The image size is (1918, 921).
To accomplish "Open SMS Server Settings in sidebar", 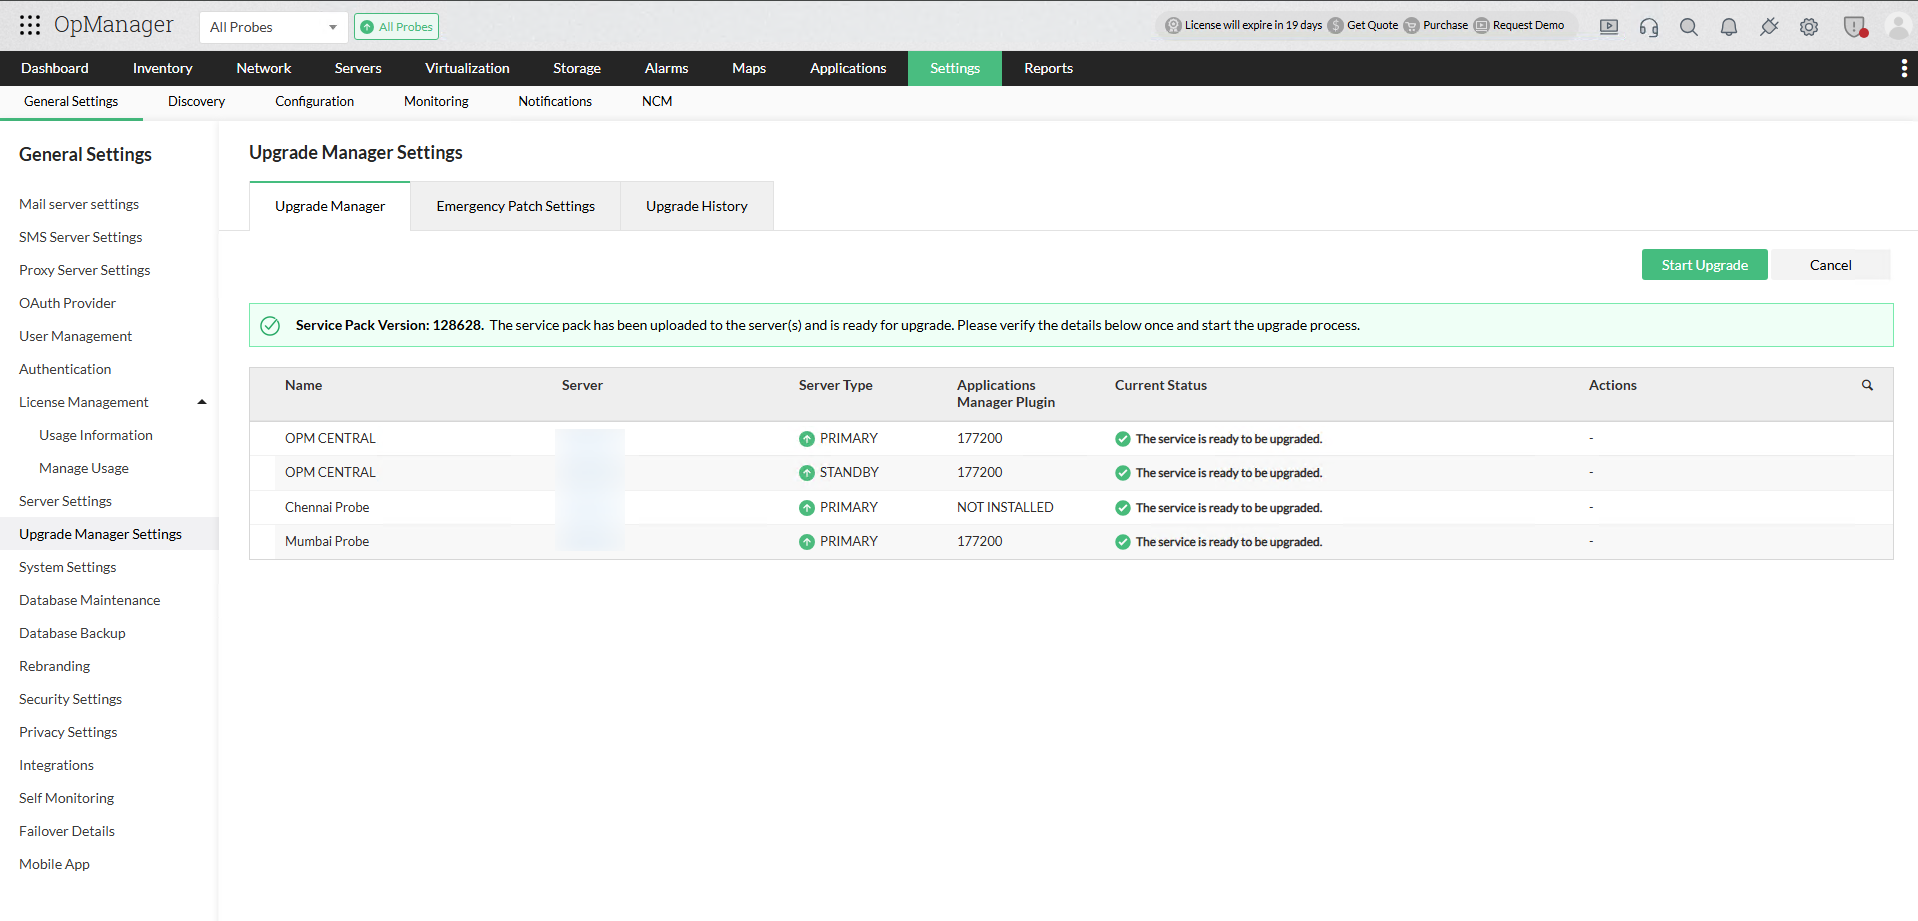I will [x=81, y=237].
